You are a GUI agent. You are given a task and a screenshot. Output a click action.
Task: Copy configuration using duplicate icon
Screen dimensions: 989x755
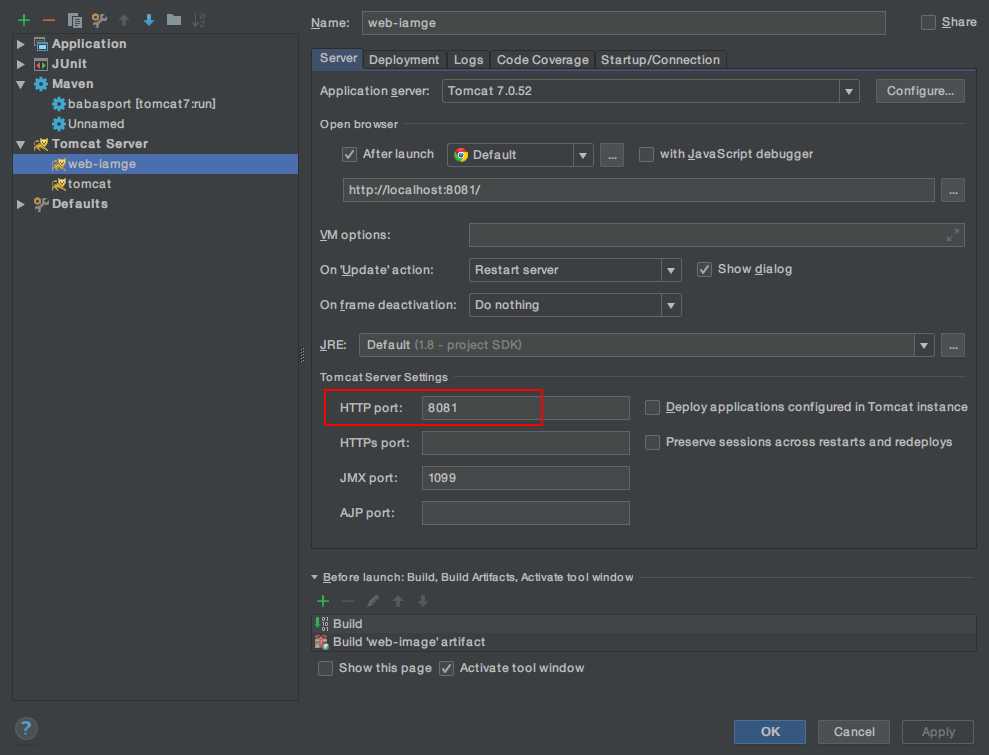tap(74, 20)
